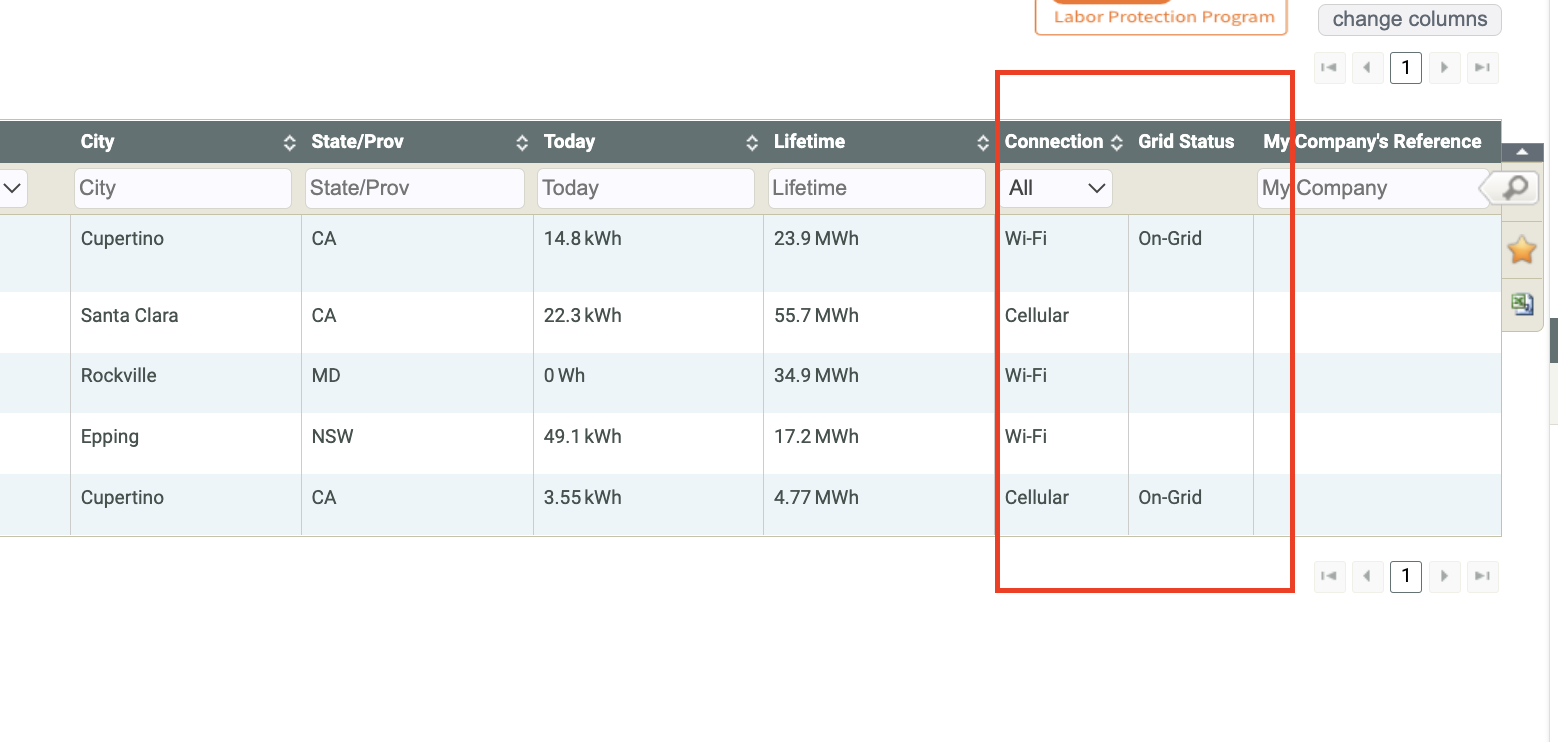Image resolution: width=1558 pixels, height=742 pixels.
Task: Click the 3.55 kWh Today value
Action: 582,497
